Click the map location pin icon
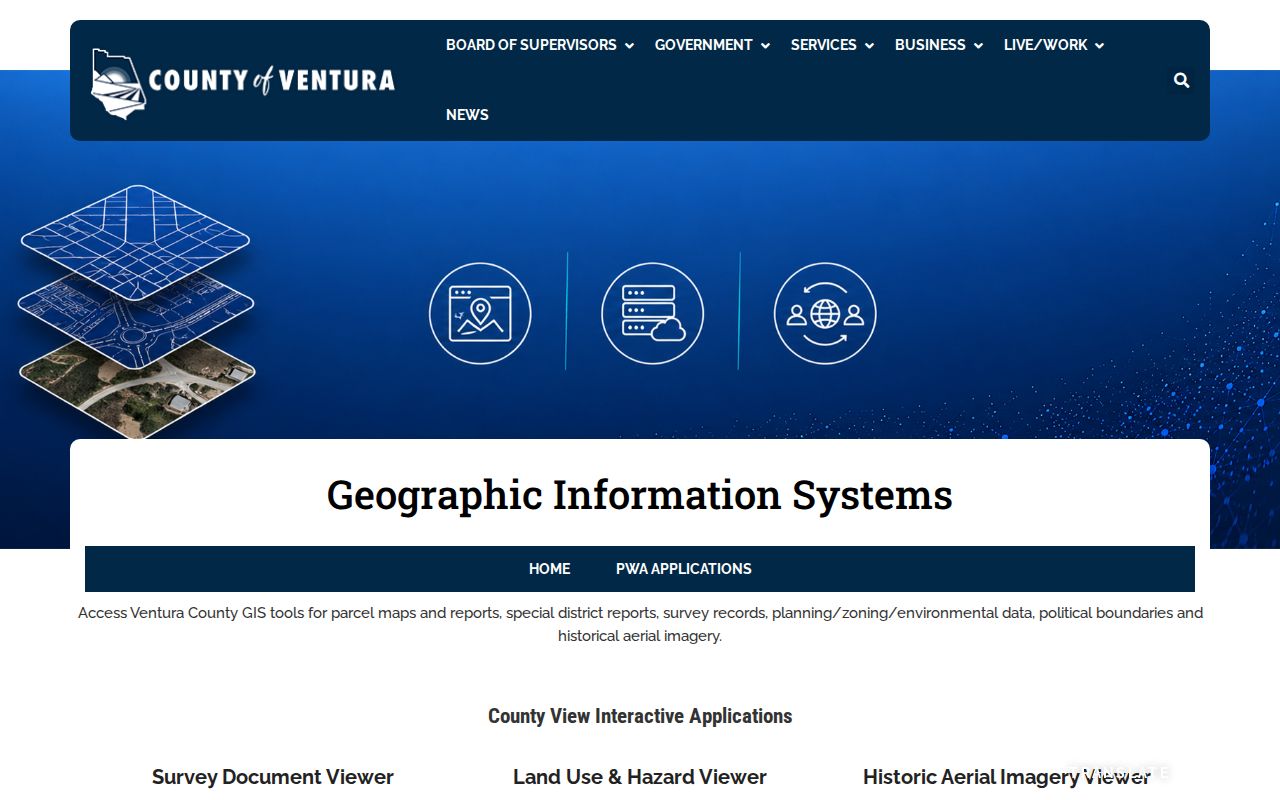Image resolution: width=1280 pixels, height=800 pixels. click(x=480, y=313)
